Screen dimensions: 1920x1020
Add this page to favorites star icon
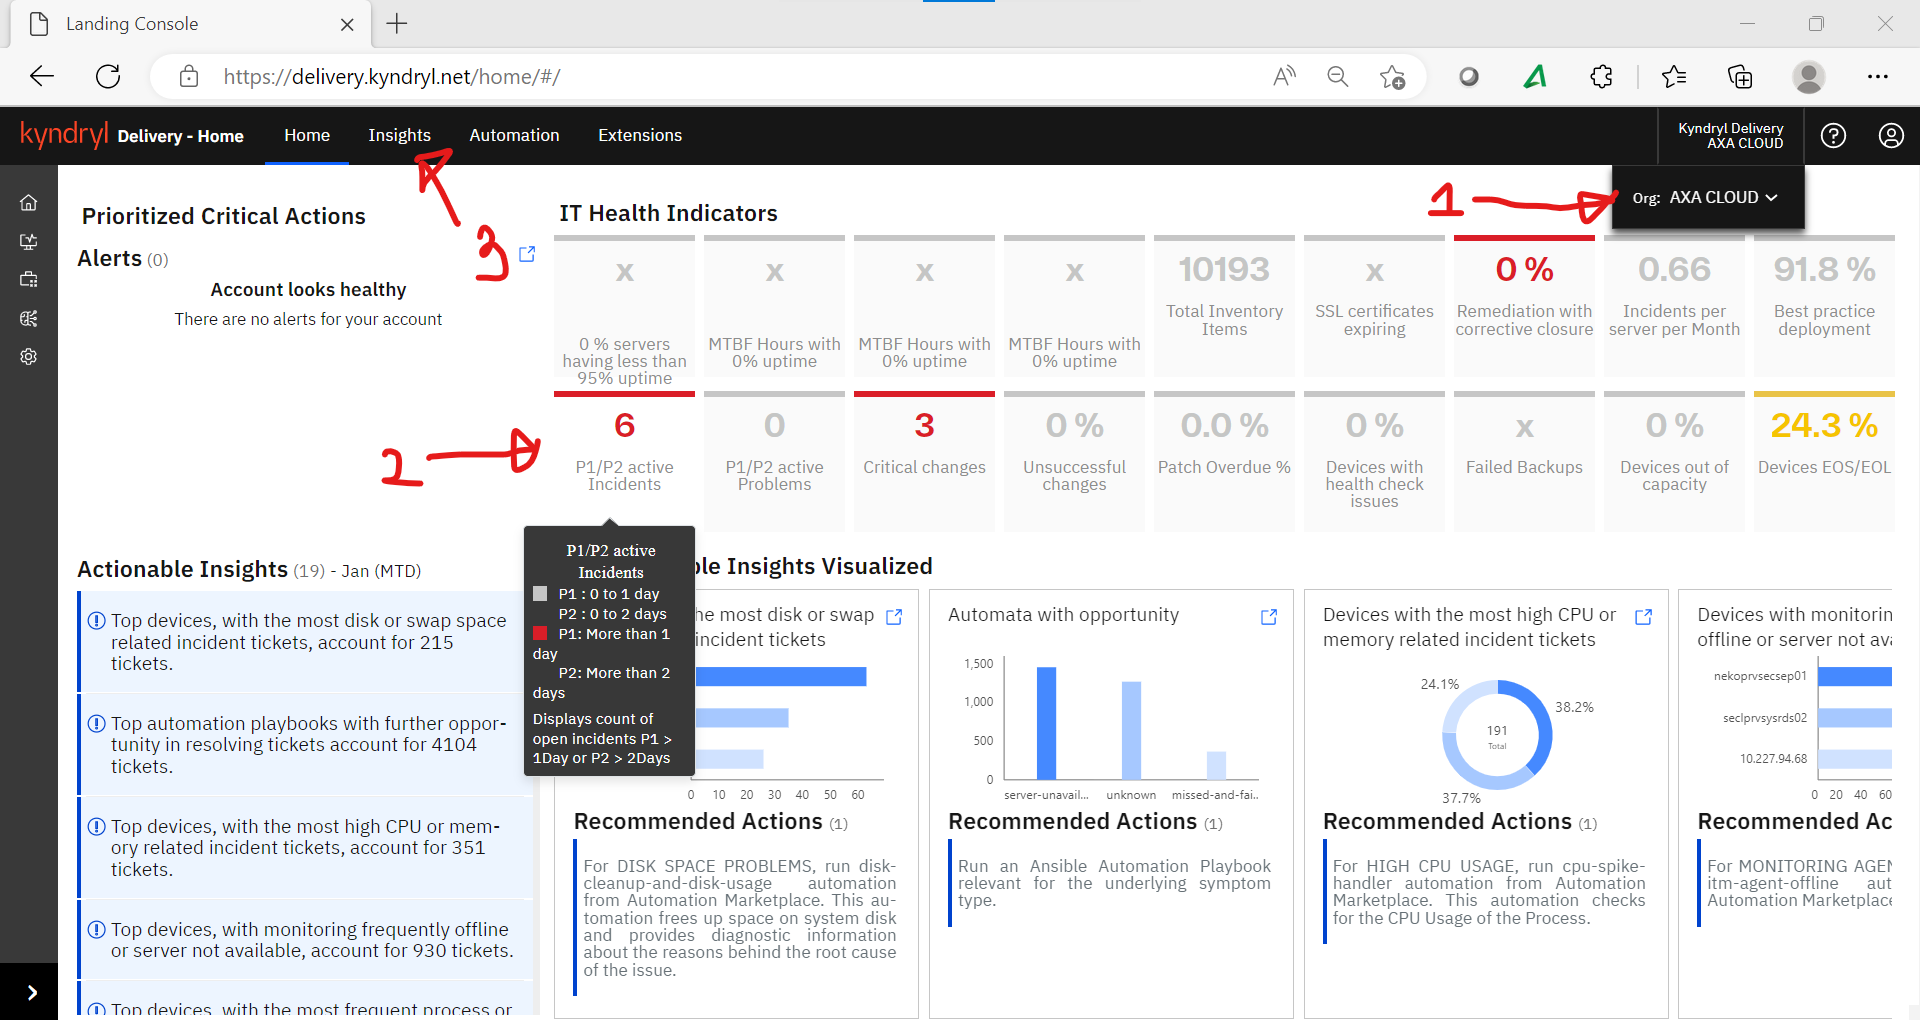pyautogui.click(x=1392, y=76)
